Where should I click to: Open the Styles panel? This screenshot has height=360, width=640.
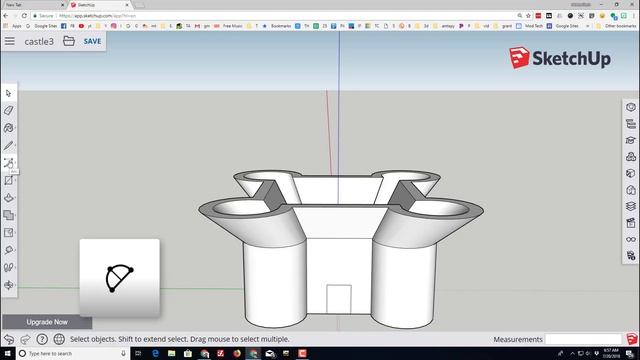coord(631,190)
